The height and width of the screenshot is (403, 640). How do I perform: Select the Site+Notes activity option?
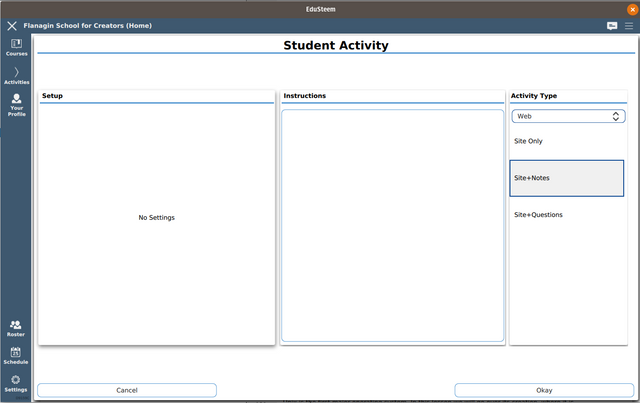[x=567, y=178]
